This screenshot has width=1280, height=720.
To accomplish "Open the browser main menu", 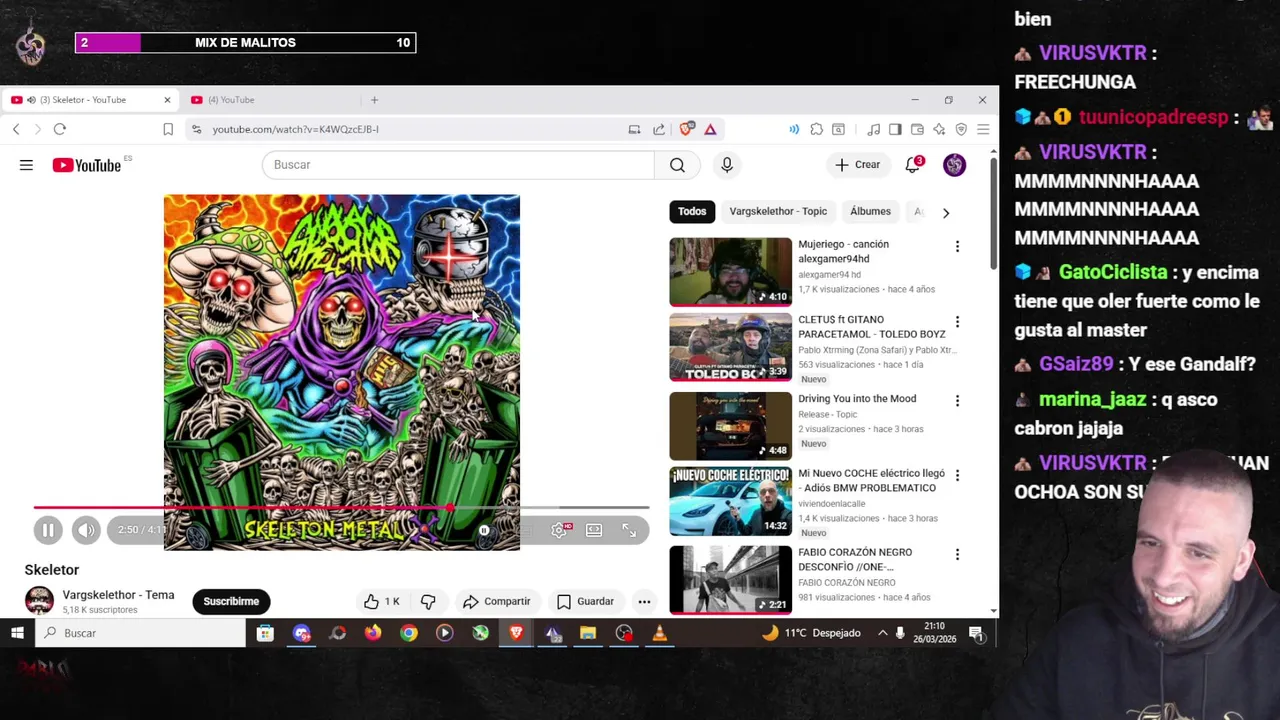I will (983, 129).
